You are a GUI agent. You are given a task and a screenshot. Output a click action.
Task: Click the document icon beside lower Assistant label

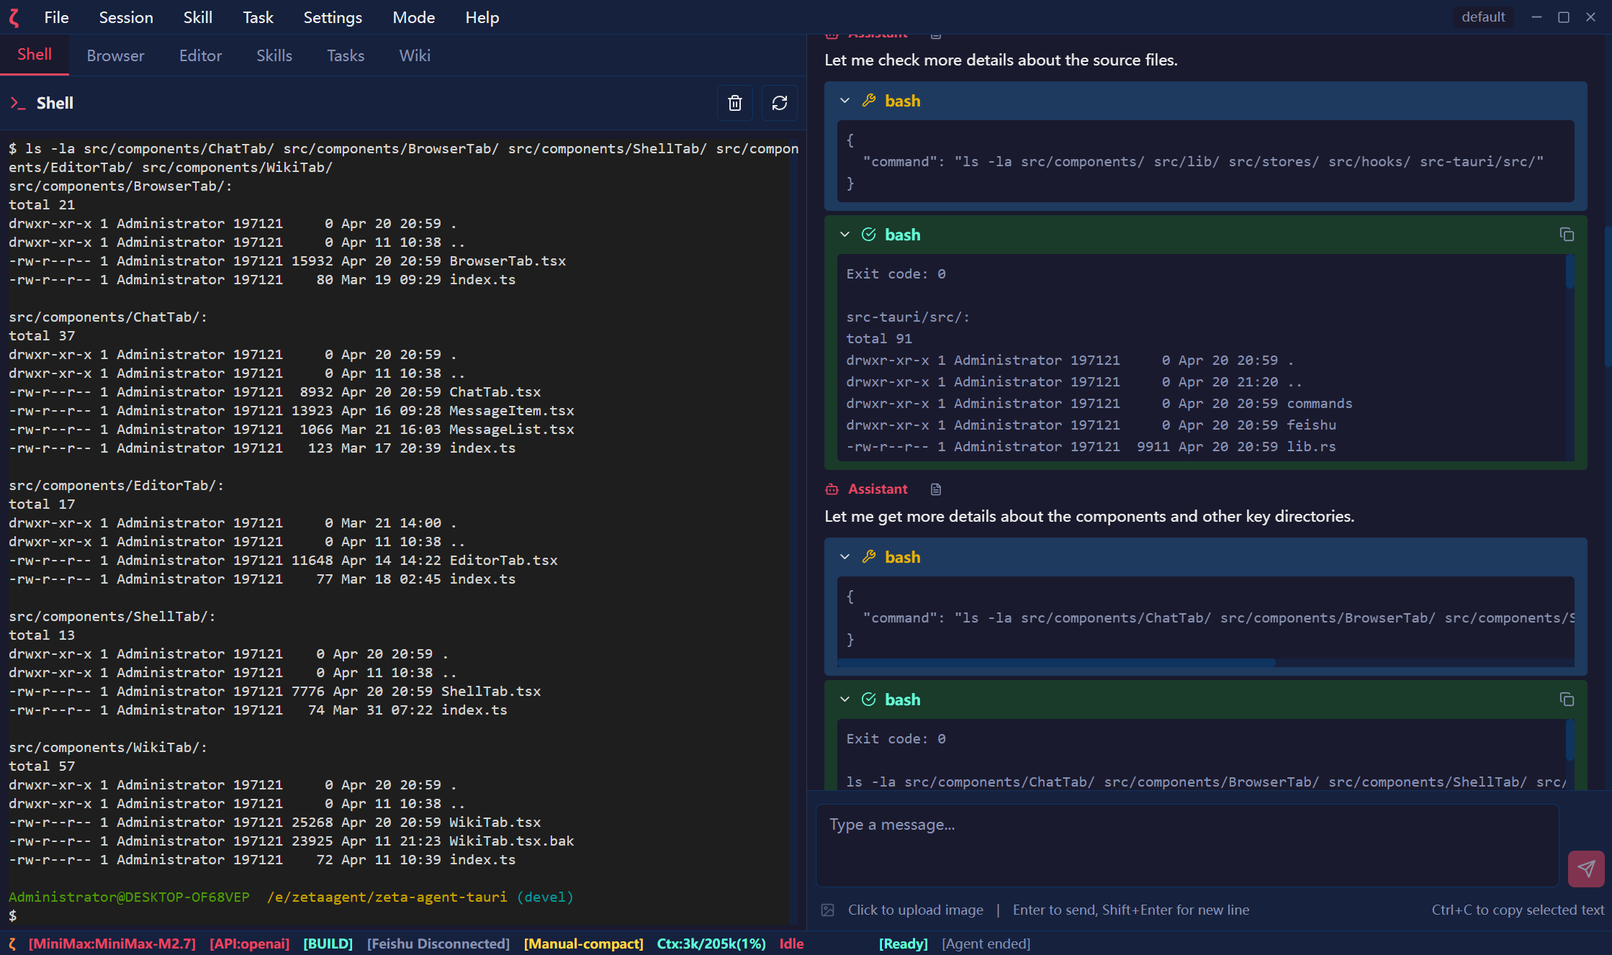click(936, 489)
